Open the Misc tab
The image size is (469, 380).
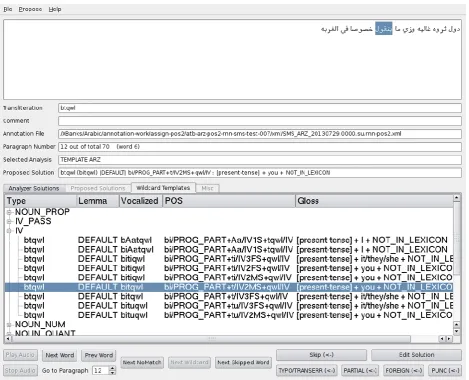coord(207,188)
